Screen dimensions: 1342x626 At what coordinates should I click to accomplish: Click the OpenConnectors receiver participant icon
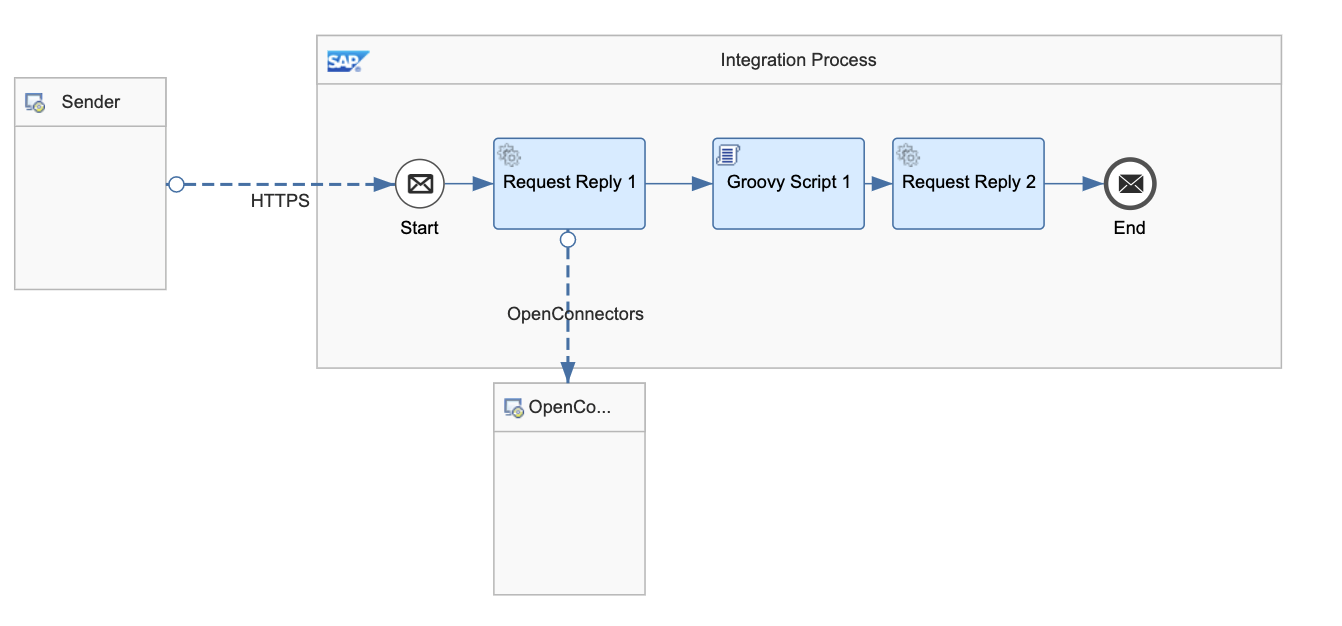pyautogui.click(x=514, y=408)
